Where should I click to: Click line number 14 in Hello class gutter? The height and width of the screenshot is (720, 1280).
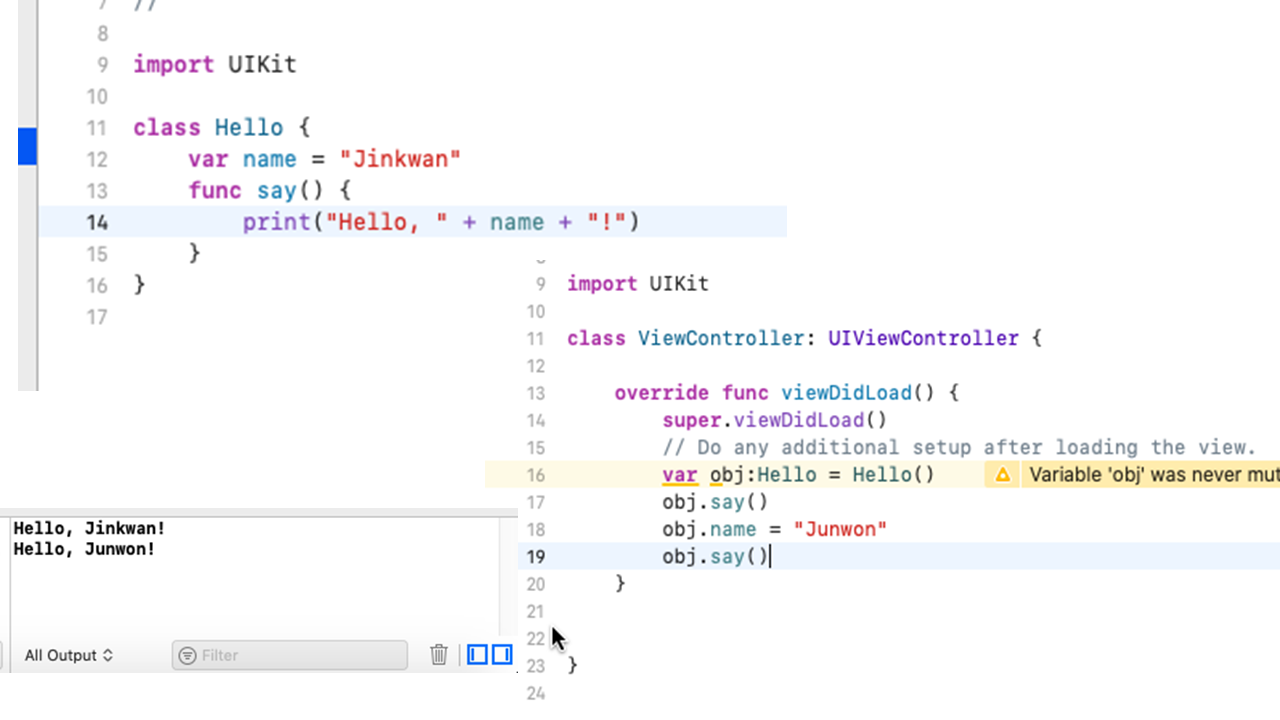coord(96,222)
